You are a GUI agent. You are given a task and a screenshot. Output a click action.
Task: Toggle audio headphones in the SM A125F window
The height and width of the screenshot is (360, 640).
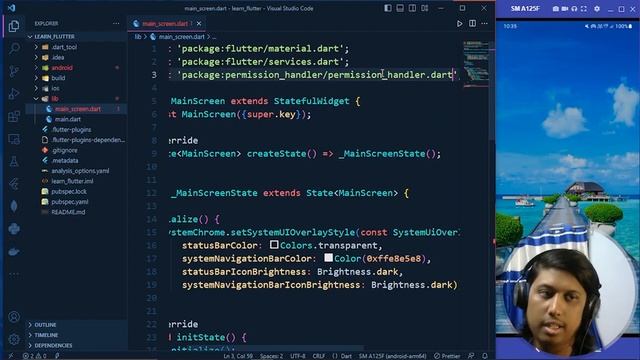pos(574,9)
